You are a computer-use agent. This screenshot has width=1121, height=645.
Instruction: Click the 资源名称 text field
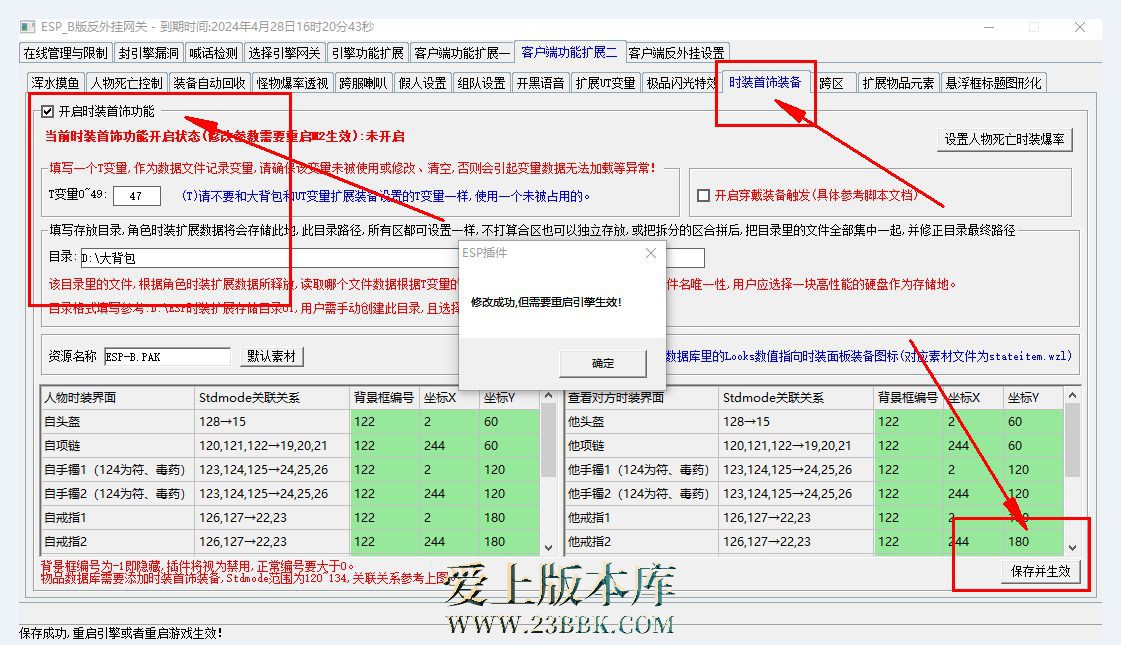167,356
